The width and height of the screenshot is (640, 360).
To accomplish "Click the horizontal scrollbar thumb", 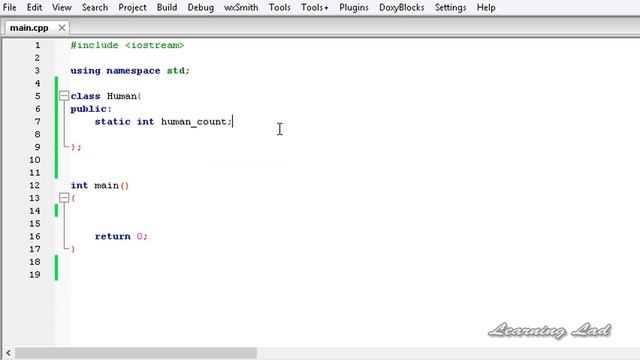I will point(136,353).
